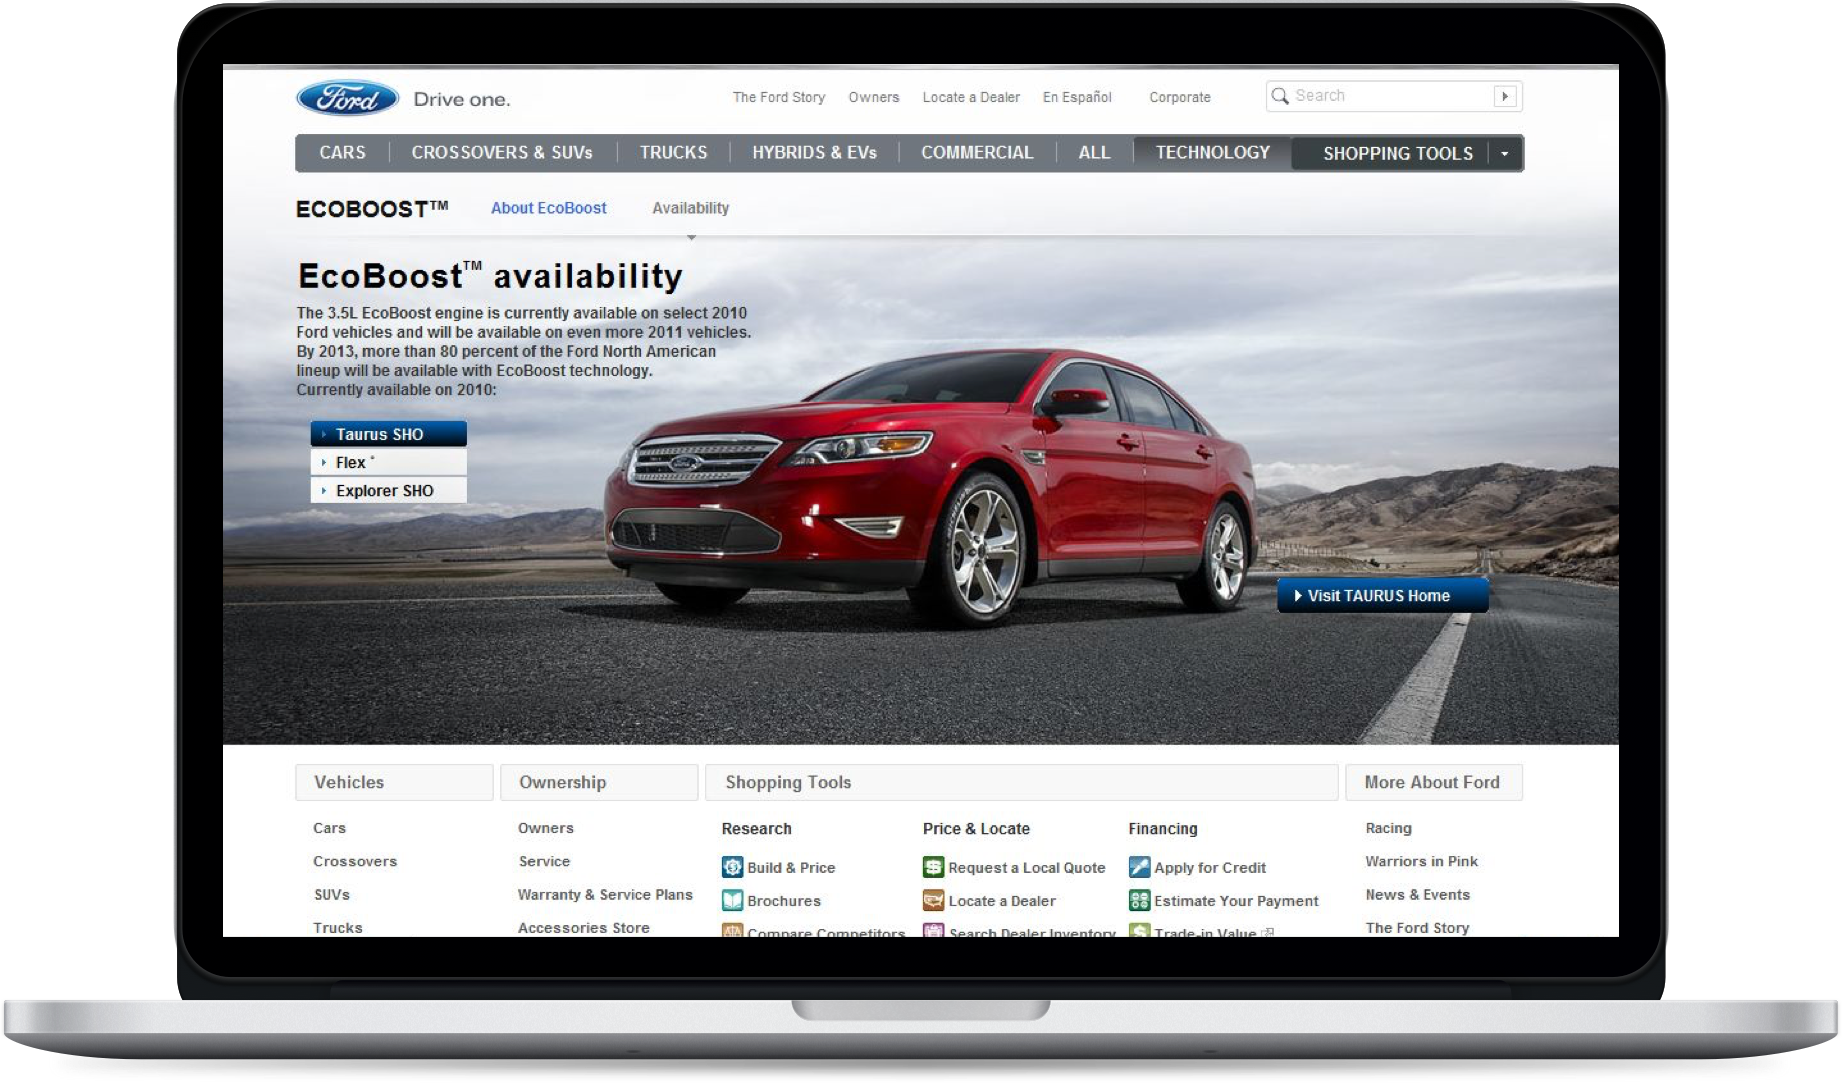Click the Trucks footer link

(337, 927)
